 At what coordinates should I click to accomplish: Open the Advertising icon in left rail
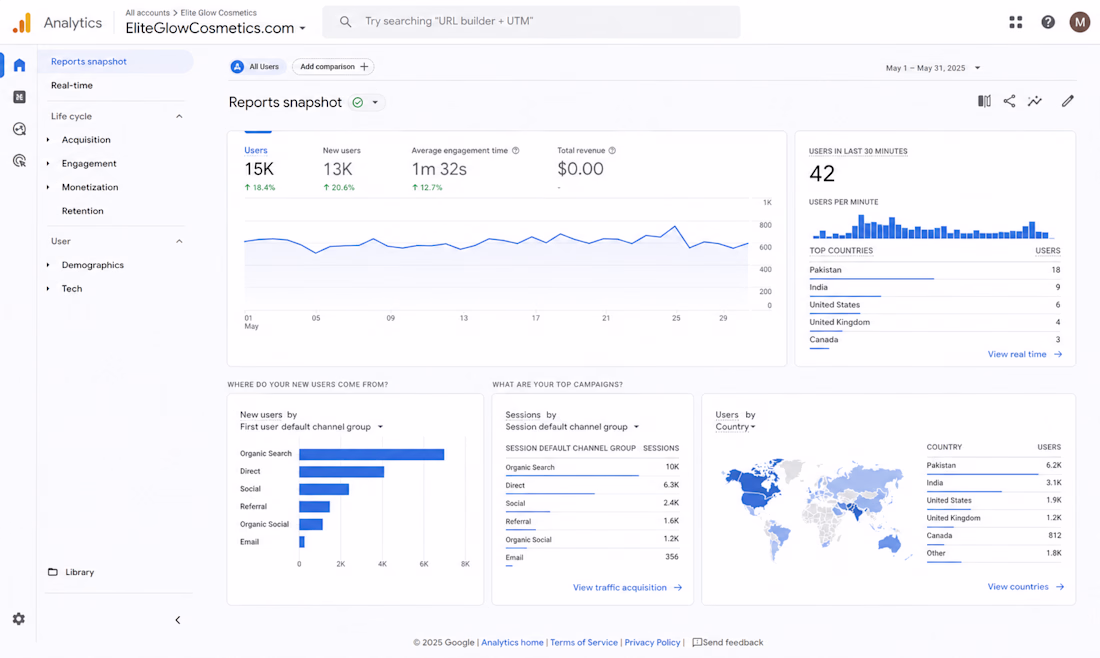tap(20, 161)
